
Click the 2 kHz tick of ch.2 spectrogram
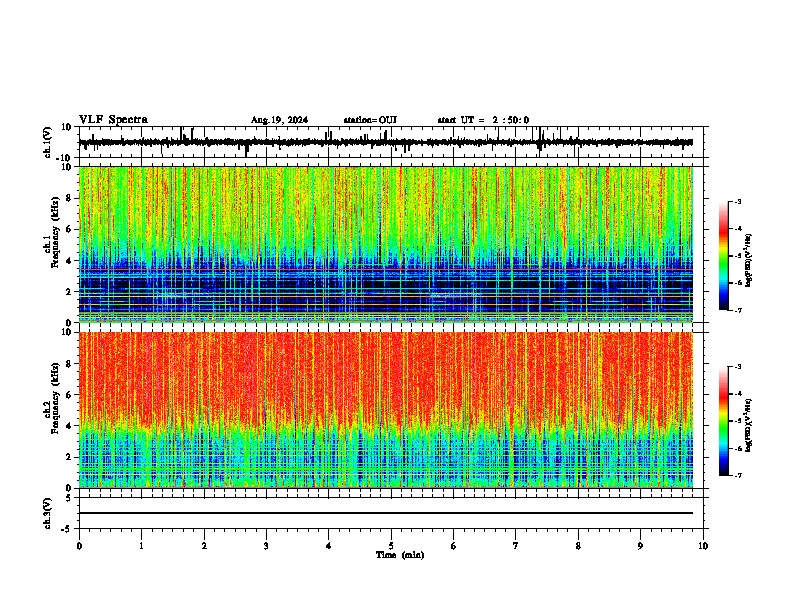tap(69, 457)
